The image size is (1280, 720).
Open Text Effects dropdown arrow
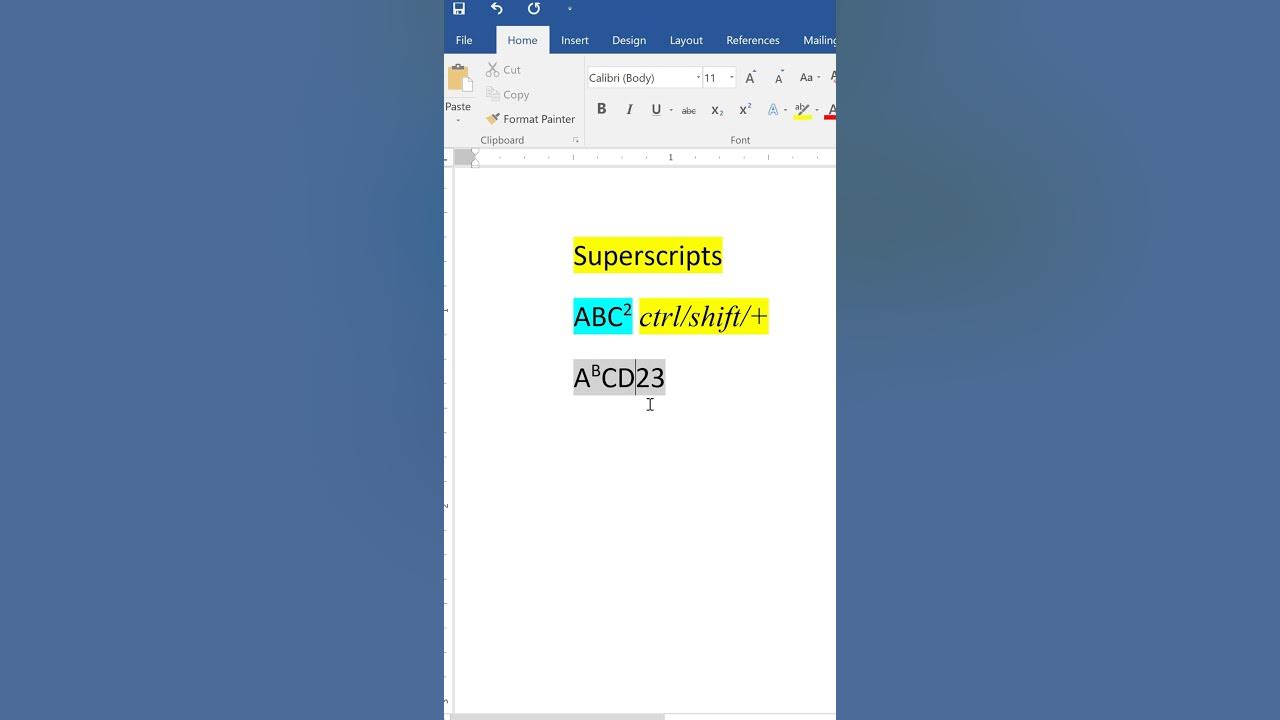(786, 110)
